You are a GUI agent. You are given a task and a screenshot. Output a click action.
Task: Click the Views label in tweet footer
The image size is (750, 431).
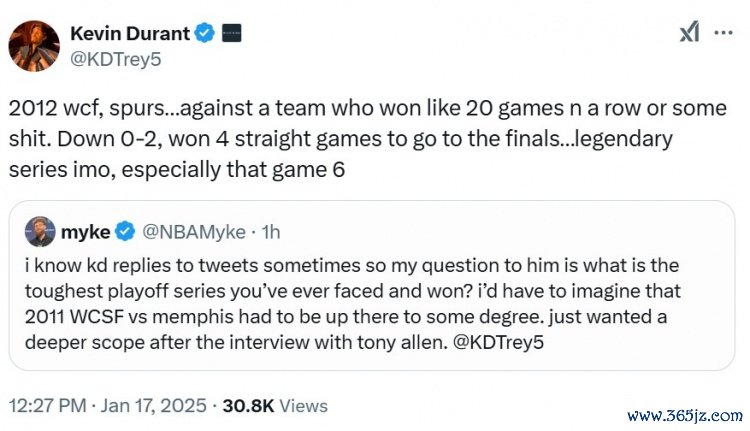coord(303,406)
